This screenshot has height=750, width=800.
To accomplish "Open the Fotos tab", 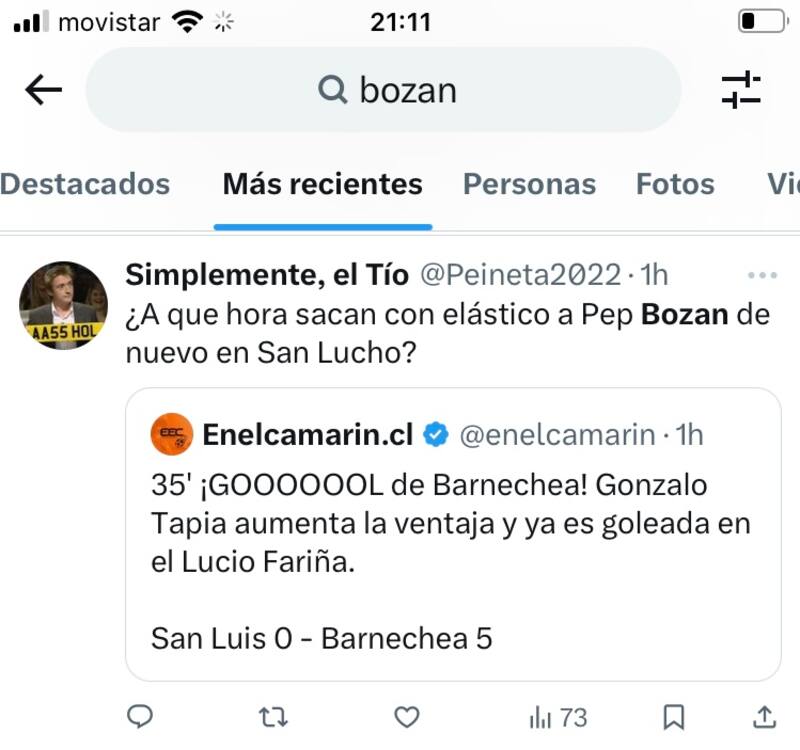I will click(675, 184).
